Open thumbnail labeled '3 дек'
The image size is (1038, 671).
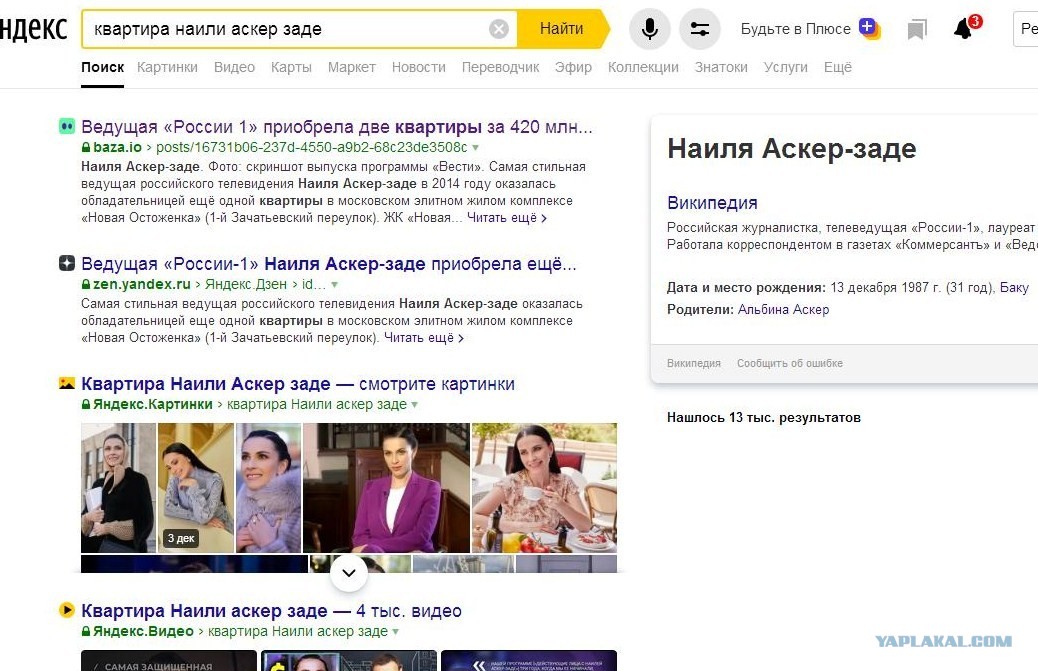click(196, 488)
